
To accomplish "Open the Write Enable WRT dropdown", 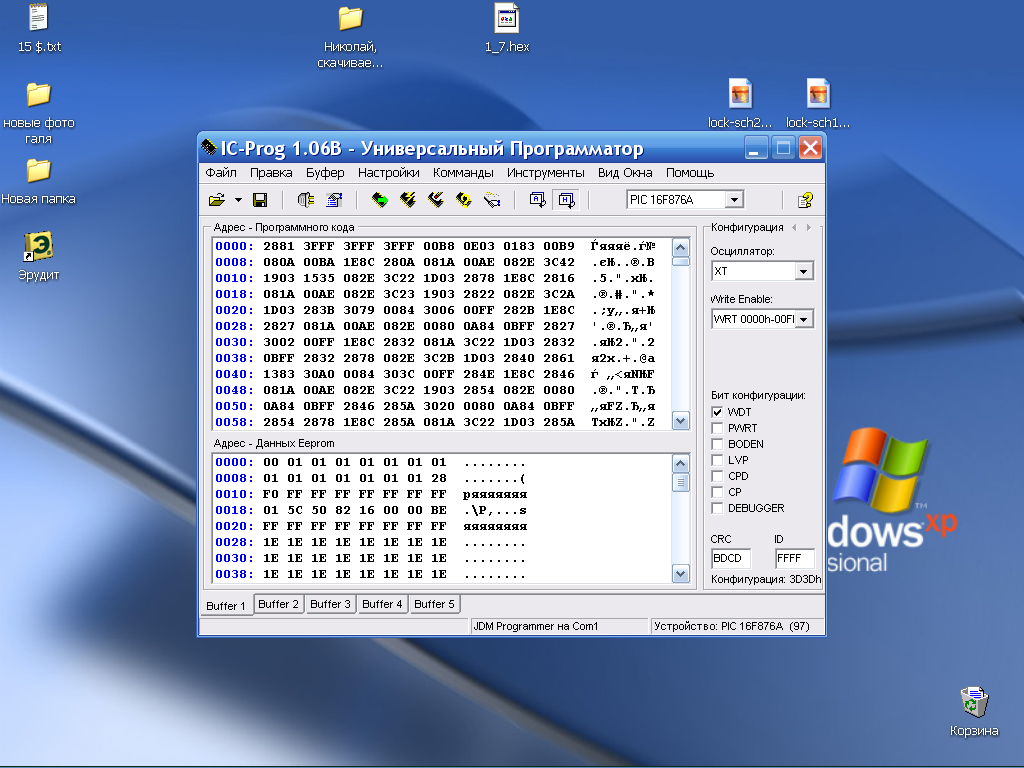I will [804, 319].
